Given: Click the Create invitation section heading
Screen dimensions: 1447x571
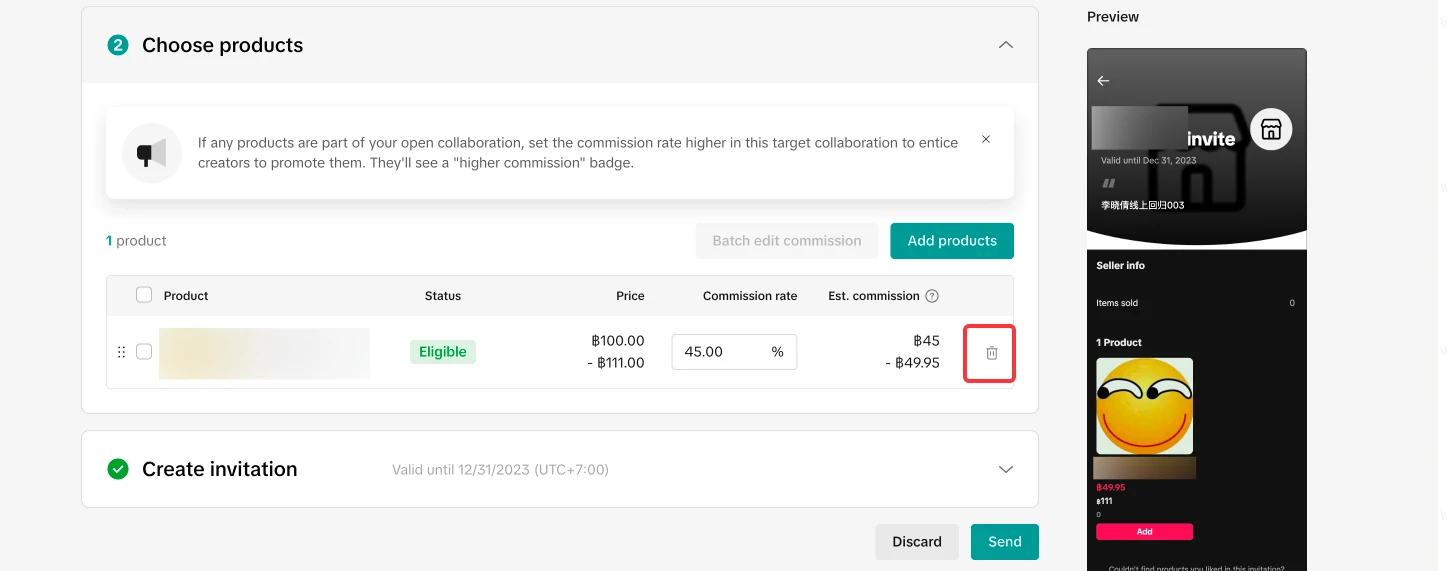Looking at the screenshot, I should coord(219,469).
